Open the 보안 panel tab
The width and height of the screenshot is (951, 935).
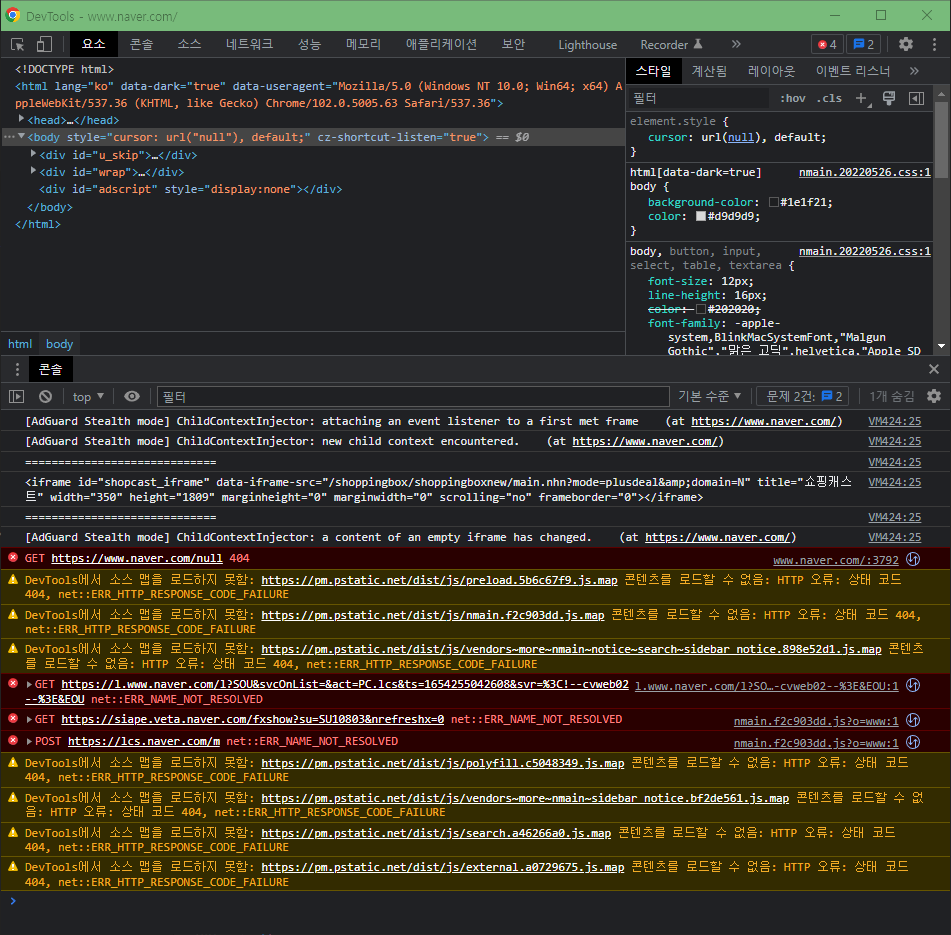coord(513,44)
